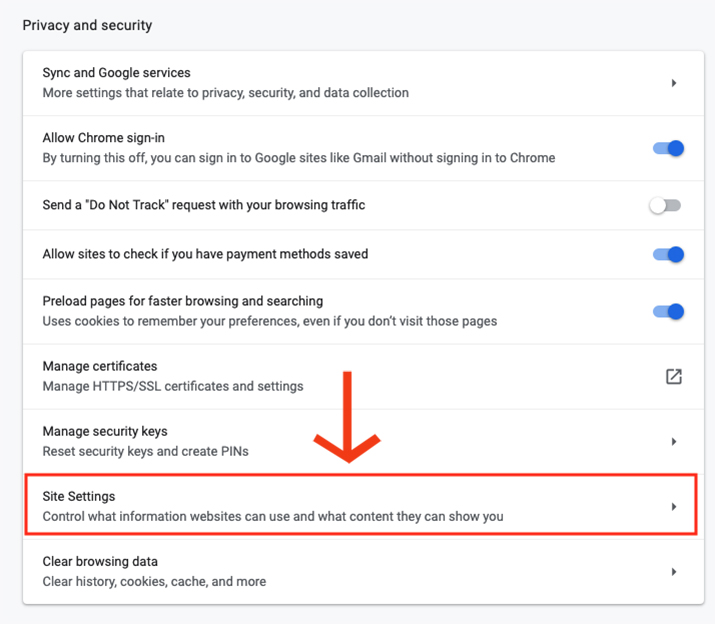Click the Privacy and security heading
The image size is (715, 624).
click(87, 26)
